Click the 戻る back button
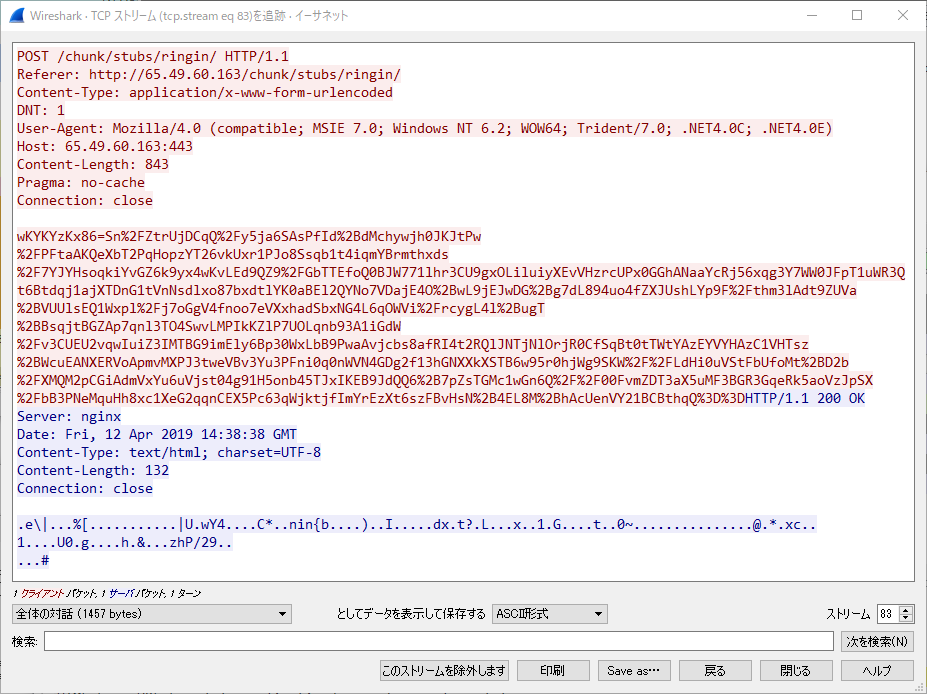The width and height of the screenshot is (927, 694). pos(715,671)
